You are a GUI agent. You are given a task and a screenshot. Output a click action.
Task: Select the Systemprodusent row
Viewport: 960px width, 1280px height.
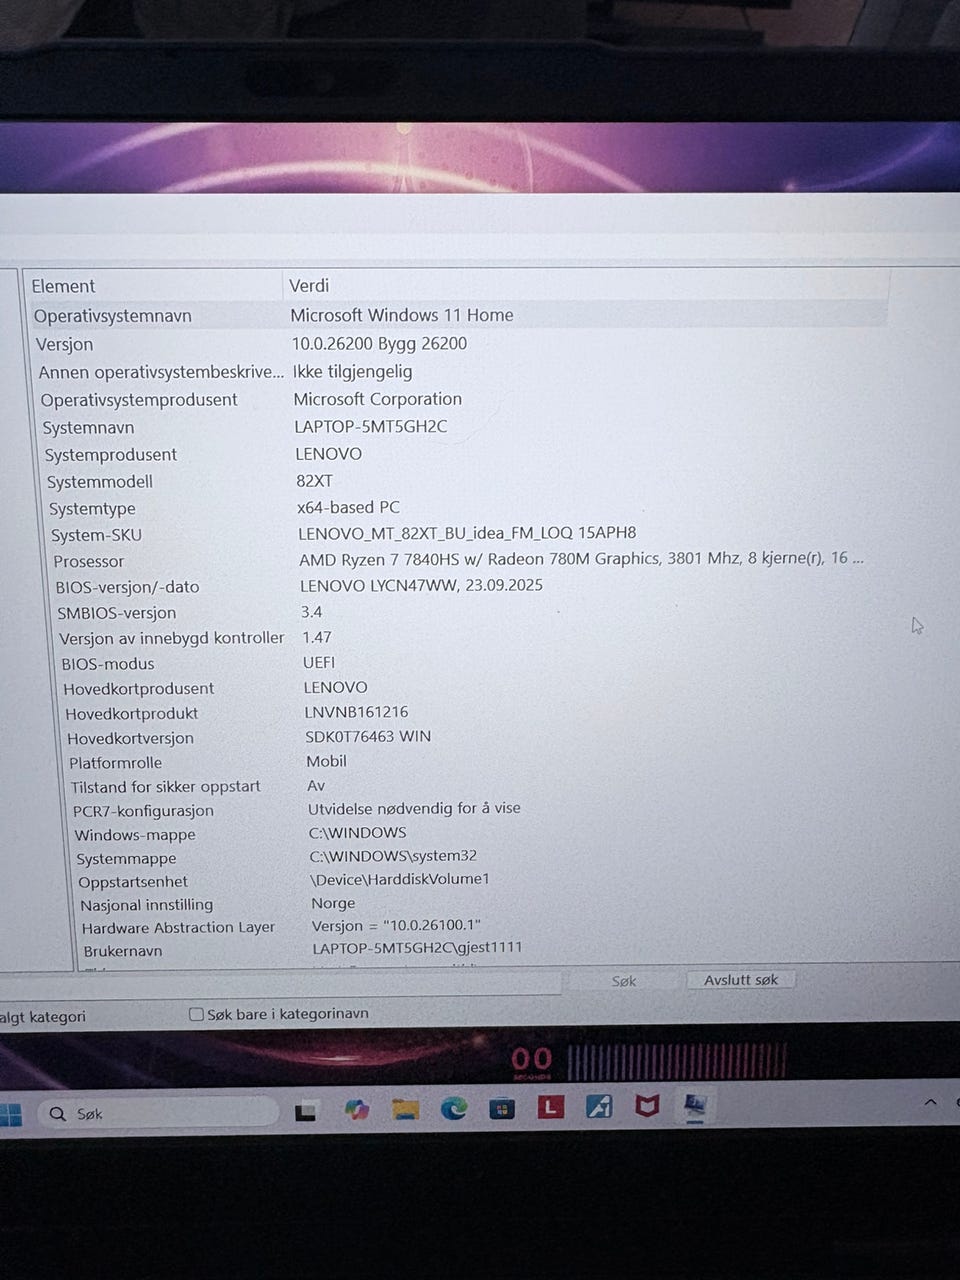click(465, 454)
